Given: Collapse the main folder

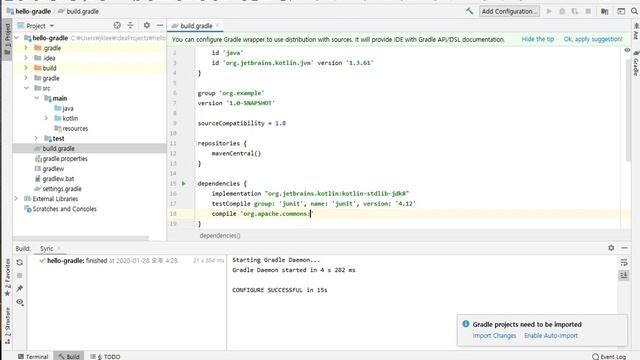Looking at the screenshot, I should click(x=36, y=98).
